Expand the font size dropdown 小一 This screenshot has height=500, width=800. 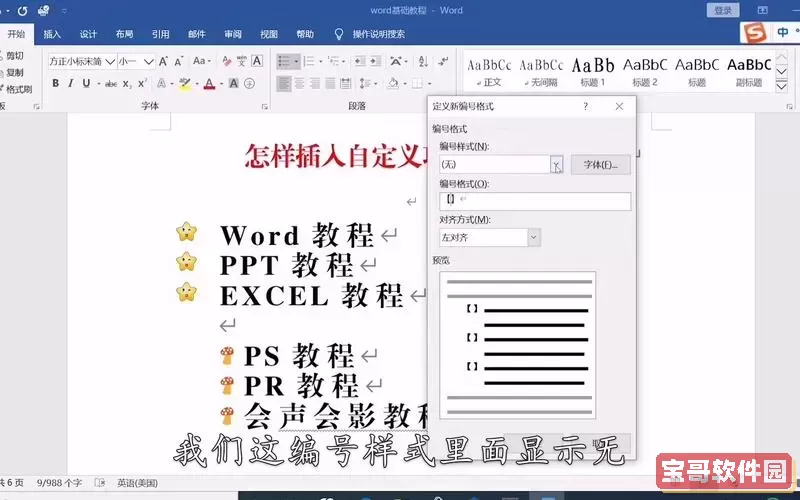click(x=148, y=62)
